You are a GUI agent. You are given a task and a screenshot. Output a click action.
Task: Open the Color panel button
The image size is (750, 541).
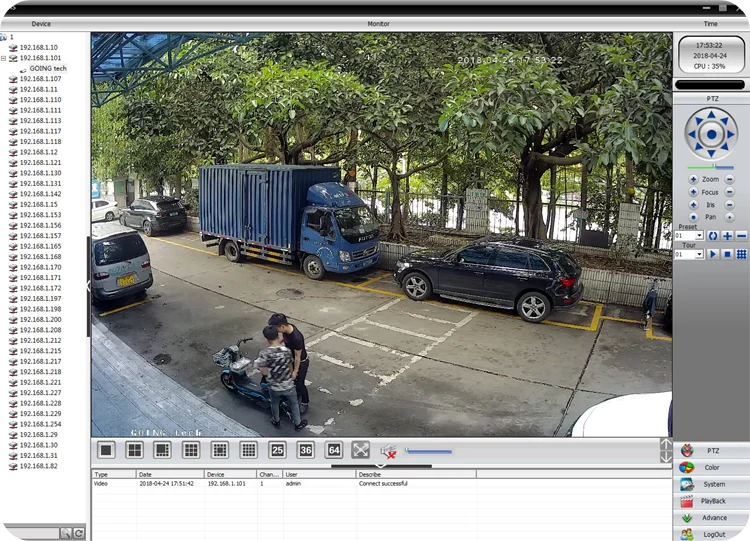pyautogui.click(x=711, y=467)
